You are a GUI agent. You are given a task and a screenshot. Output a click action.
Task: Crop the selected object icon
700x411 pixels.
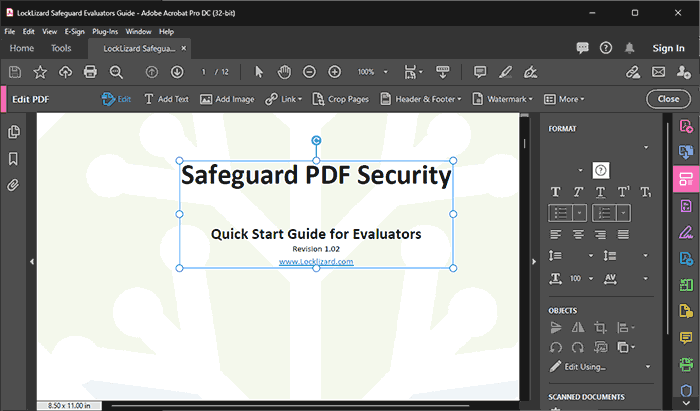(x=600, y=328)
